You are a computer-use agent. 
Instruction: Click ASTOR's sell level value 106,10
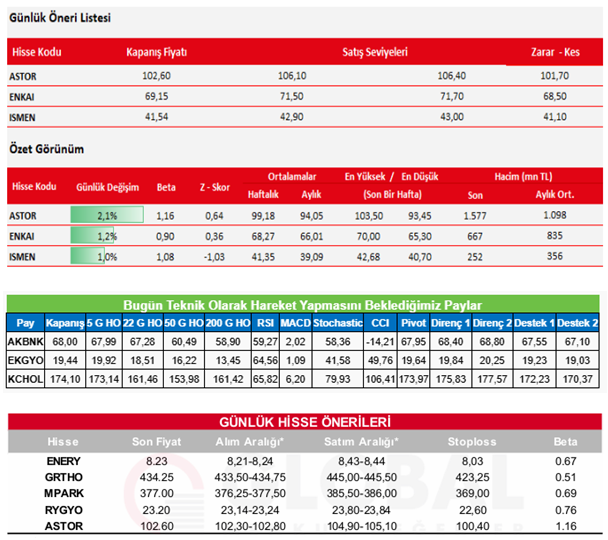(x=292, y=76)
